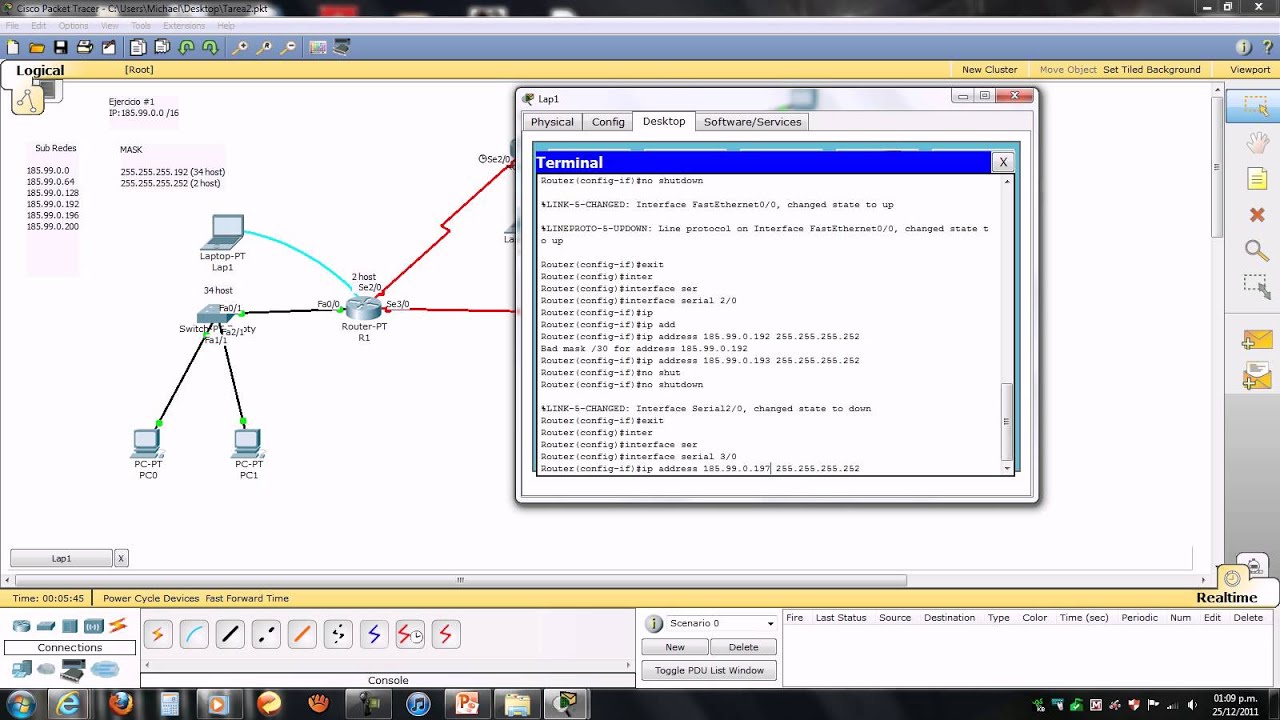Image resolution: width=1280 pixels, height=720 pixels.
Task: Save the network with the floppy icon
Action: click(x=61, y=47)
